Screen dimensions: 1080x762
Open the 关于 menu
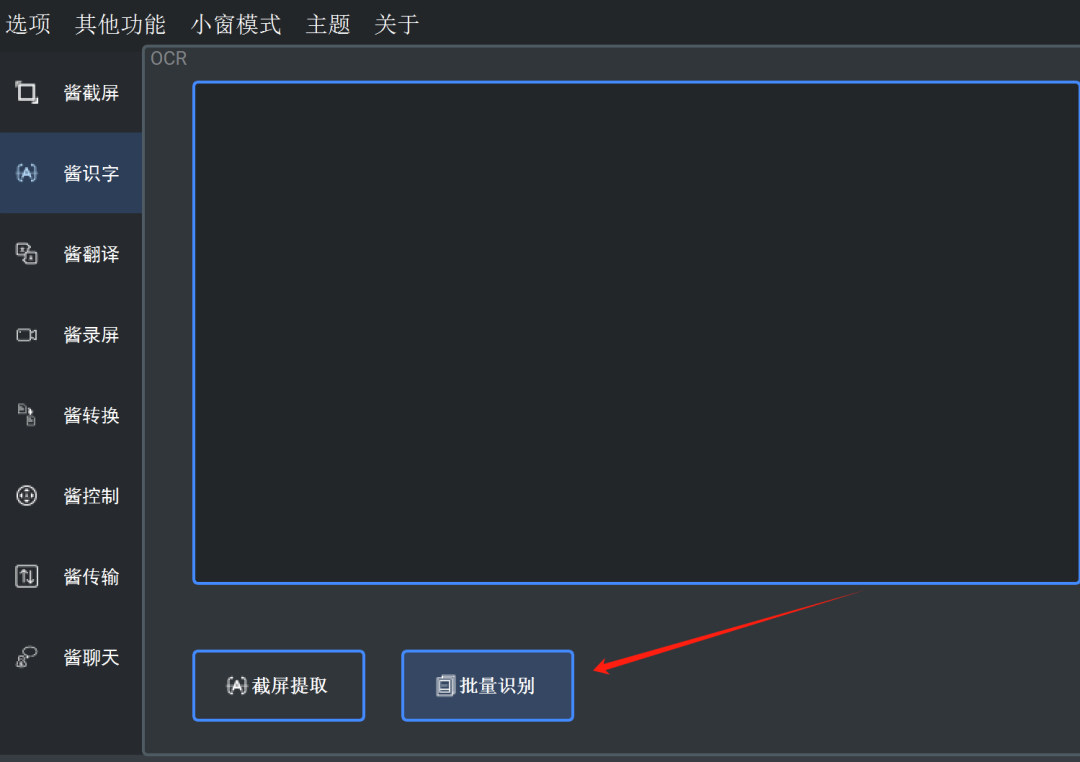point(397,24)
